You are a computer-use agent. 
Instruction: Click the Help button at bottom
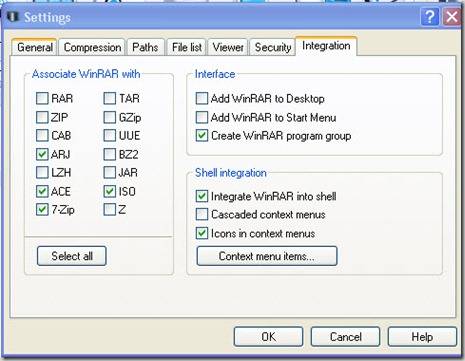click(422, 337)
